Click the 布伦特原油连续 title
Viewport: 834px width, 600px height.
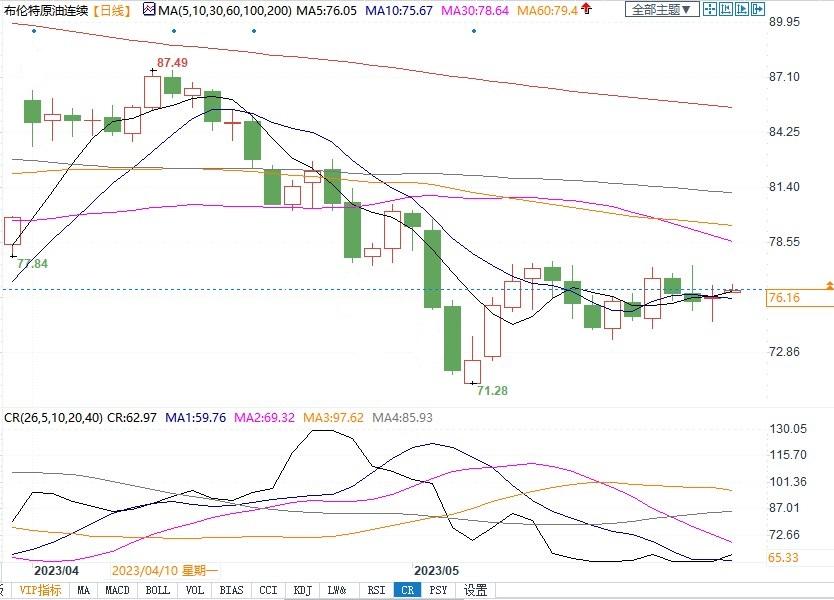point(45,10)
